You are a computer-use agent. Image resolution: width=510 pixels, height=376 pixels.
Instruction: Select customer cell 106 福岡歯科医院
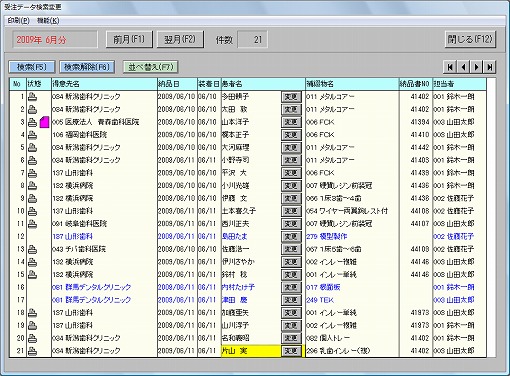pyautogui.click(x=104, y=135)
